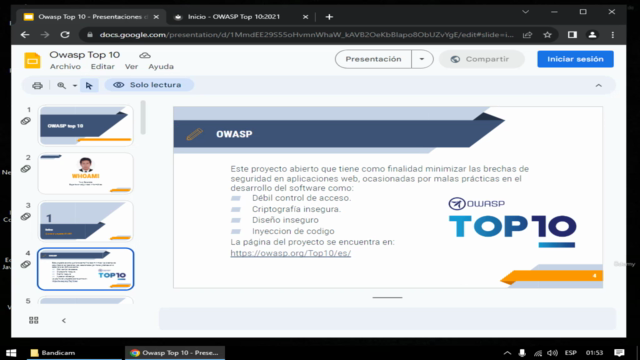This screenshot has width=640, height=360.
Task: Click the OWASP slide title text
Action: [x=234, y=134]
